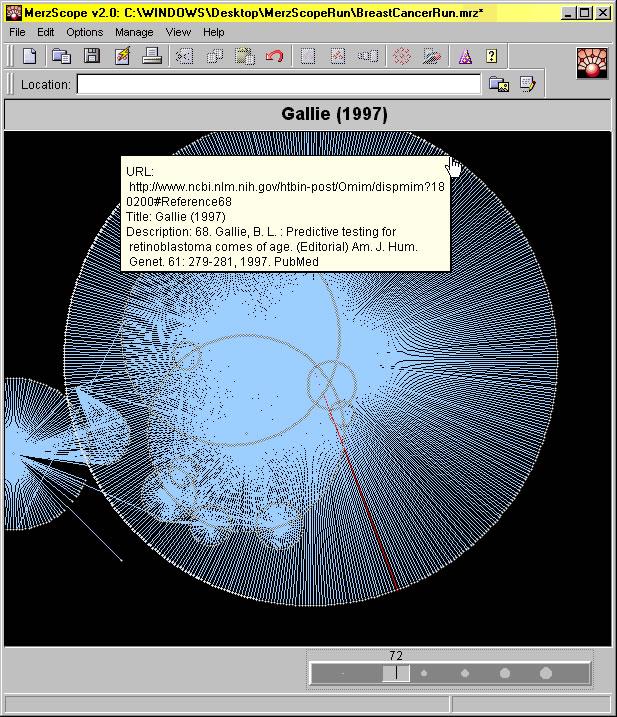Click the Save floppy disk icon

[x=91, y=56]
